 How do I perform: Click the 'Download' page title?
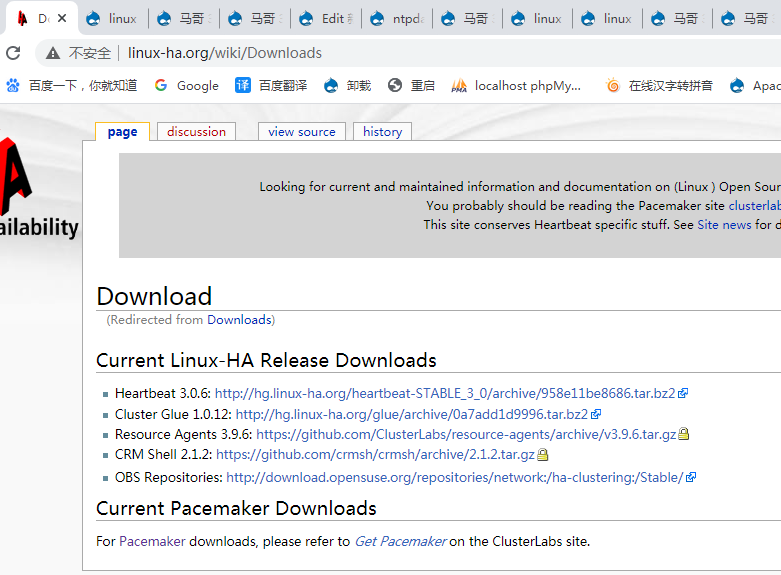coord(154,296)
